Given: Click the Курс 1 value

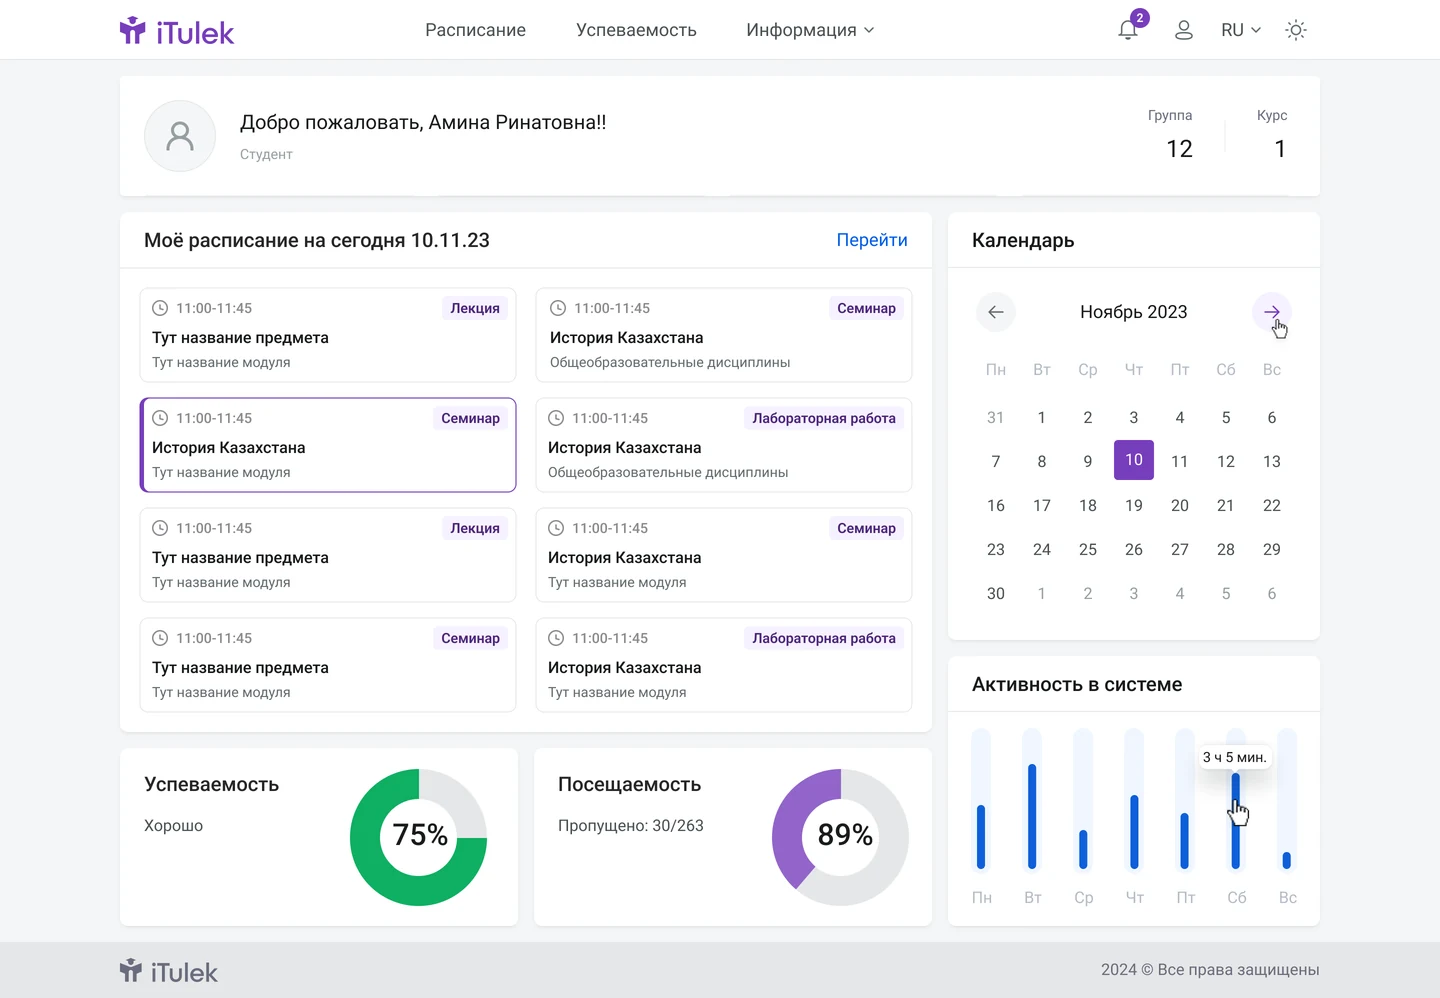Looking at the screenshot, I should point(1280,149).
